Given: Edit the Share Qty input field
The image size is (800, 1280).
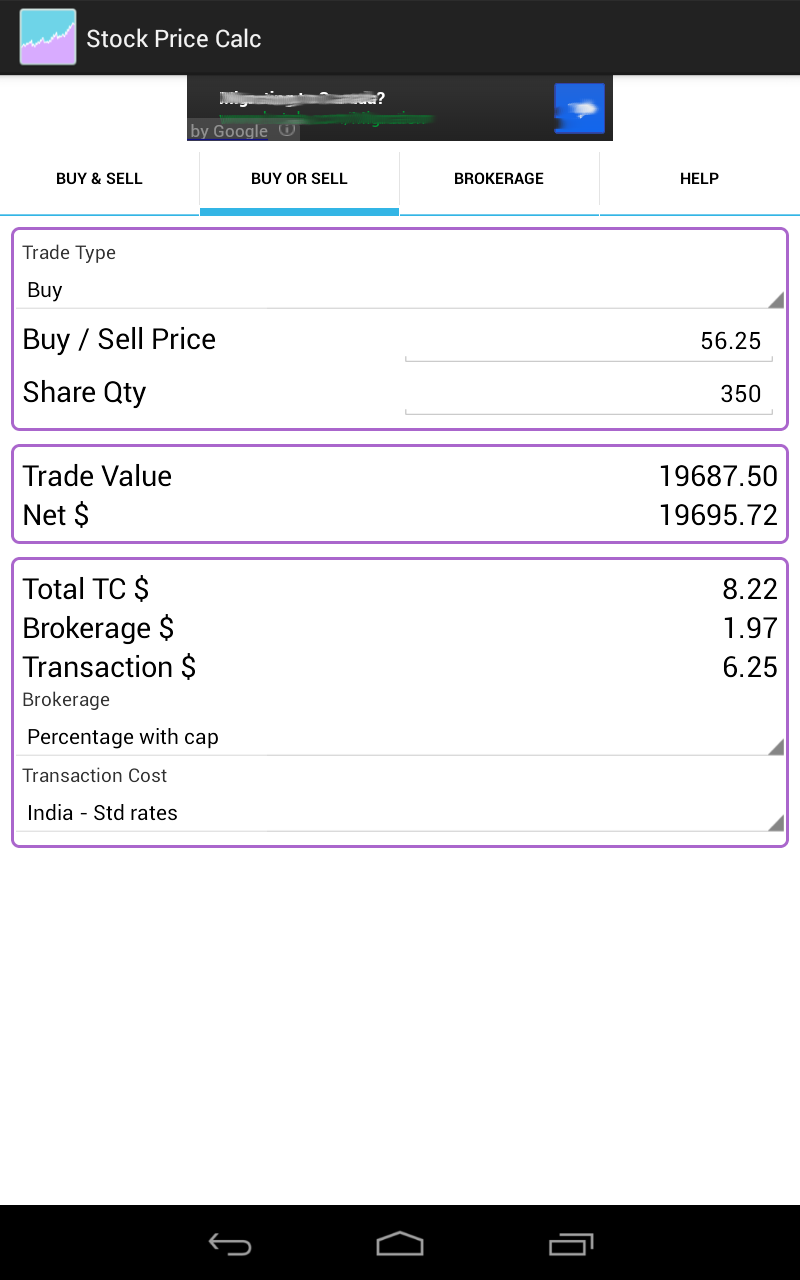Looking at the screenshot, I should pyautogui.click(x=588, y=394).
